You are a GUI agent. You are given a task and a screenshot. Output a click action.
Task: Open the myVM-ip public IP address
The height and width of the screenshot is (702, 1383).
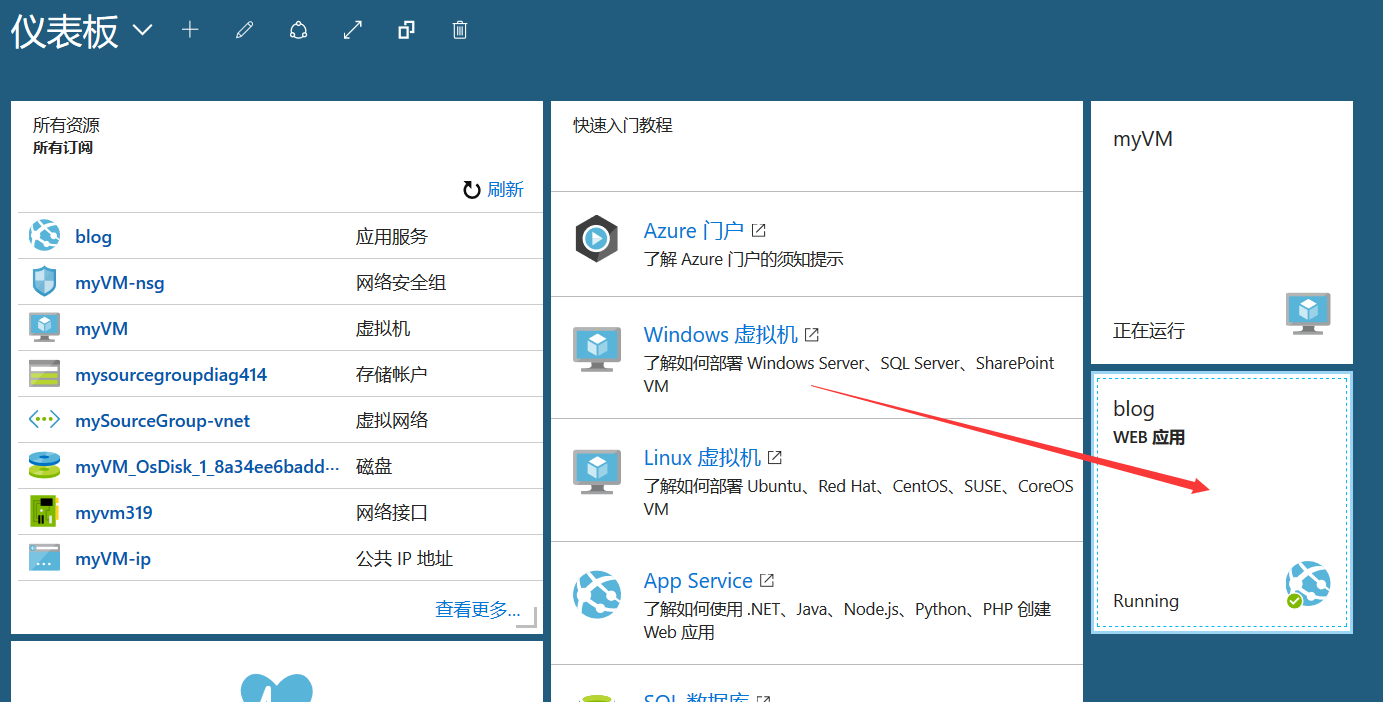[113, 559]
